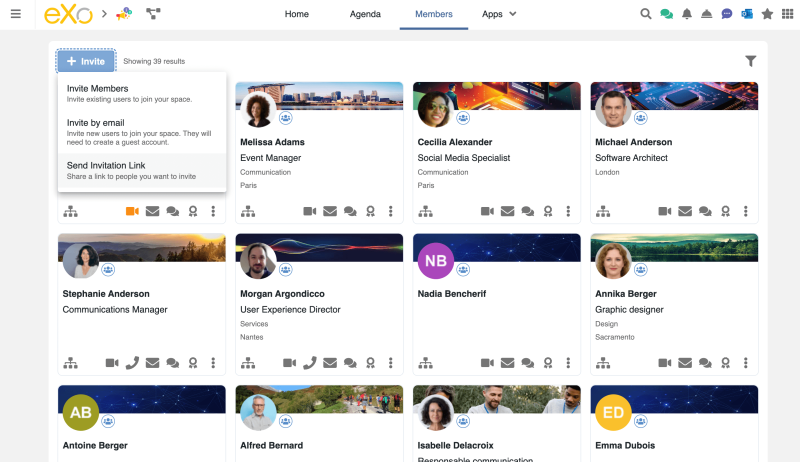This screenshot has height=462, width=800.
Task: Open more options for Morgan Argondicco
Action: tap(391, 363)
